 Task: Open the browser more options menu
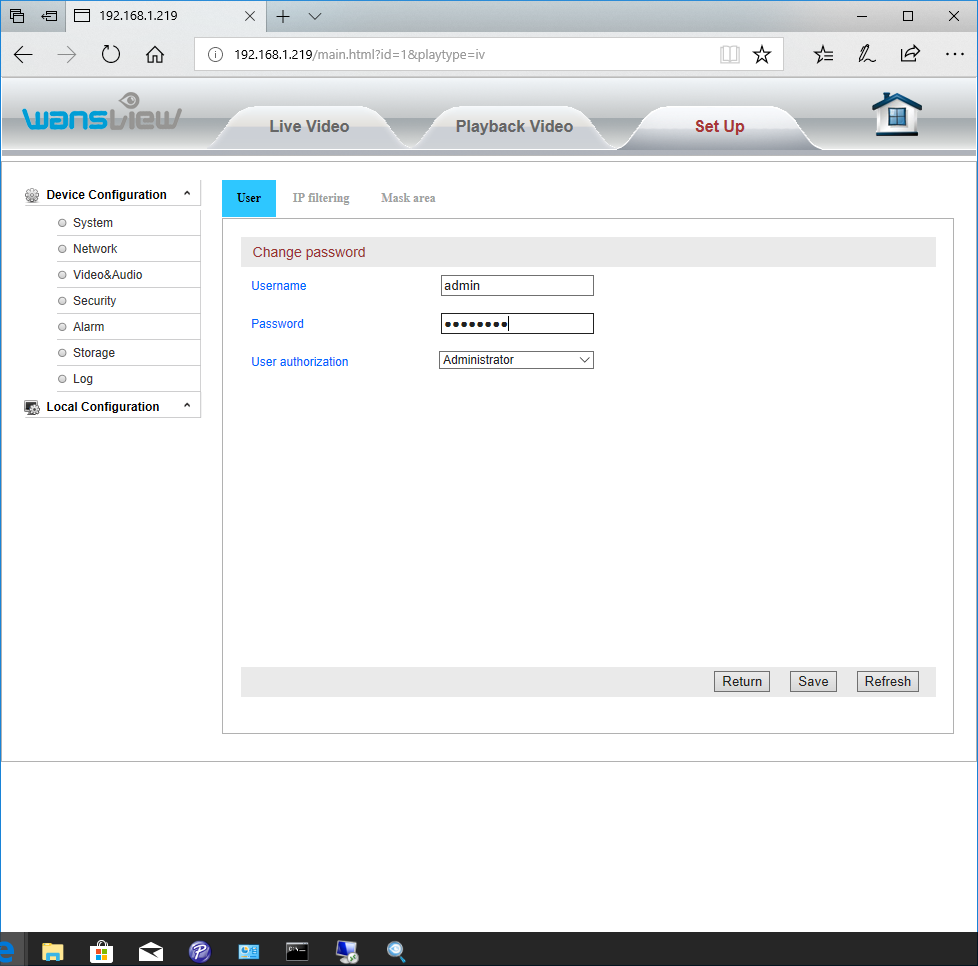pos(954,55)
